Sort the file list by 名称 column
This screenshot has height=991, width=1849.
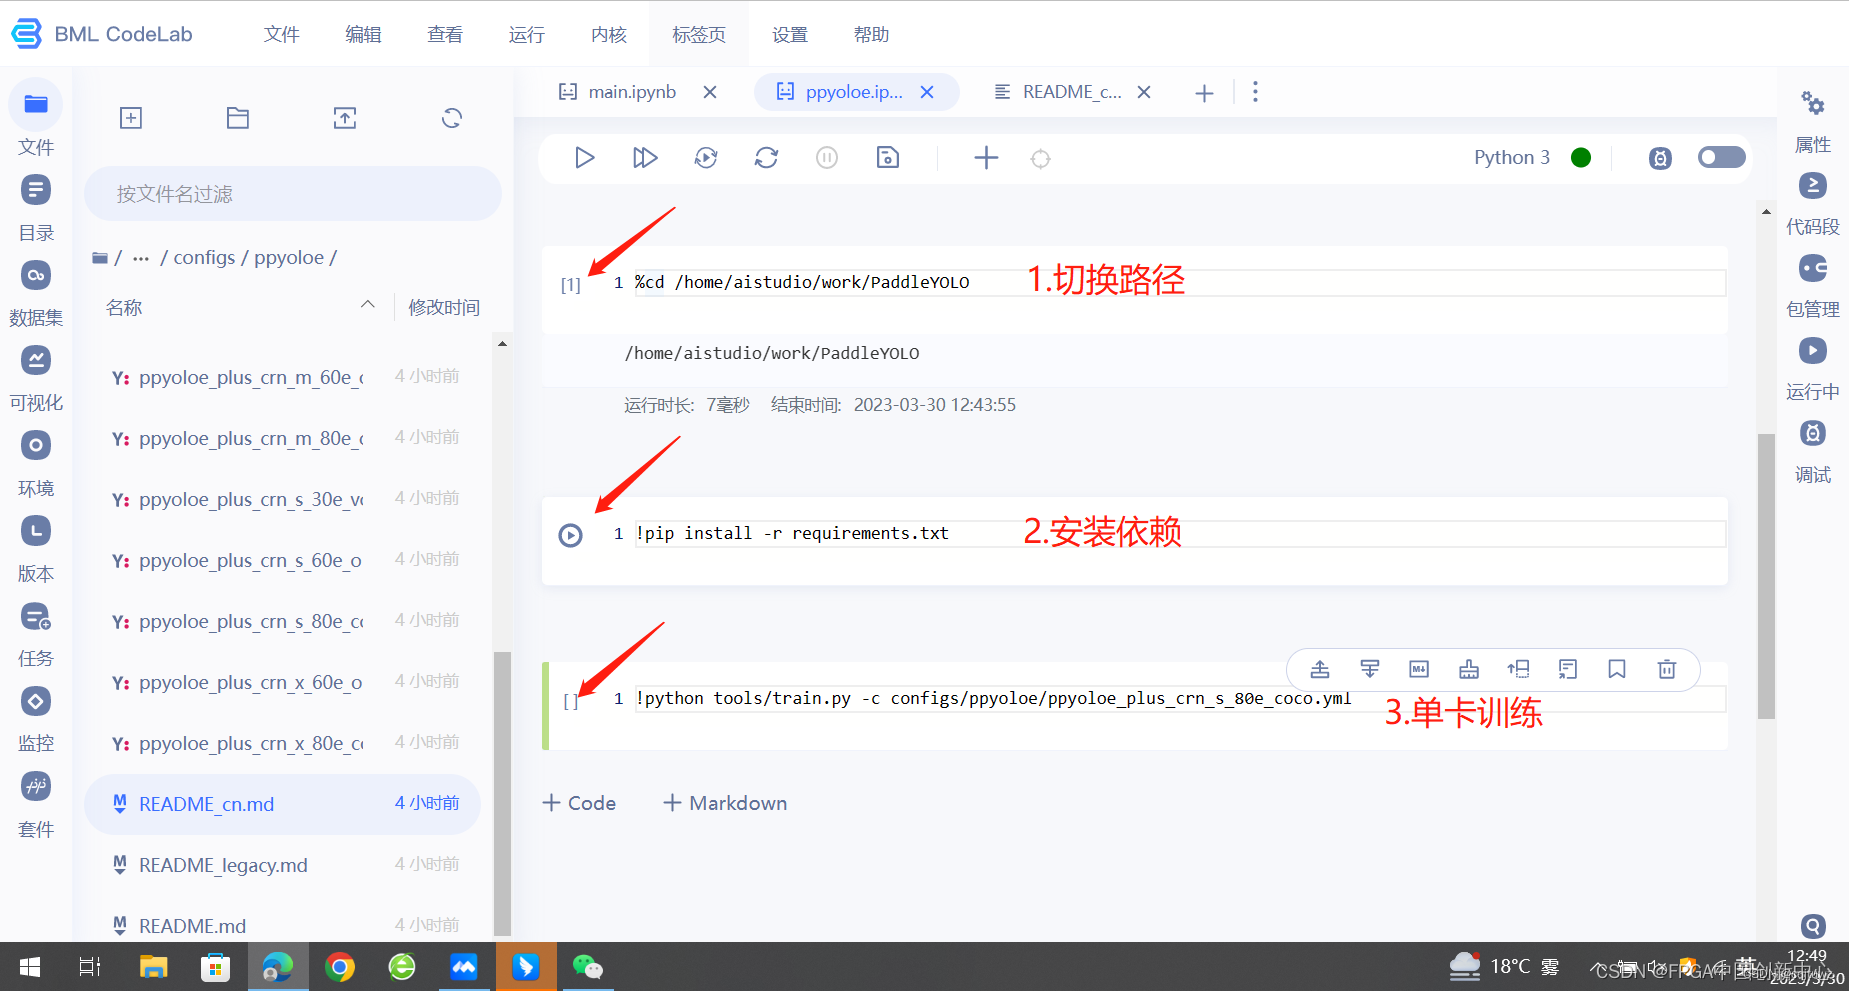124,307
